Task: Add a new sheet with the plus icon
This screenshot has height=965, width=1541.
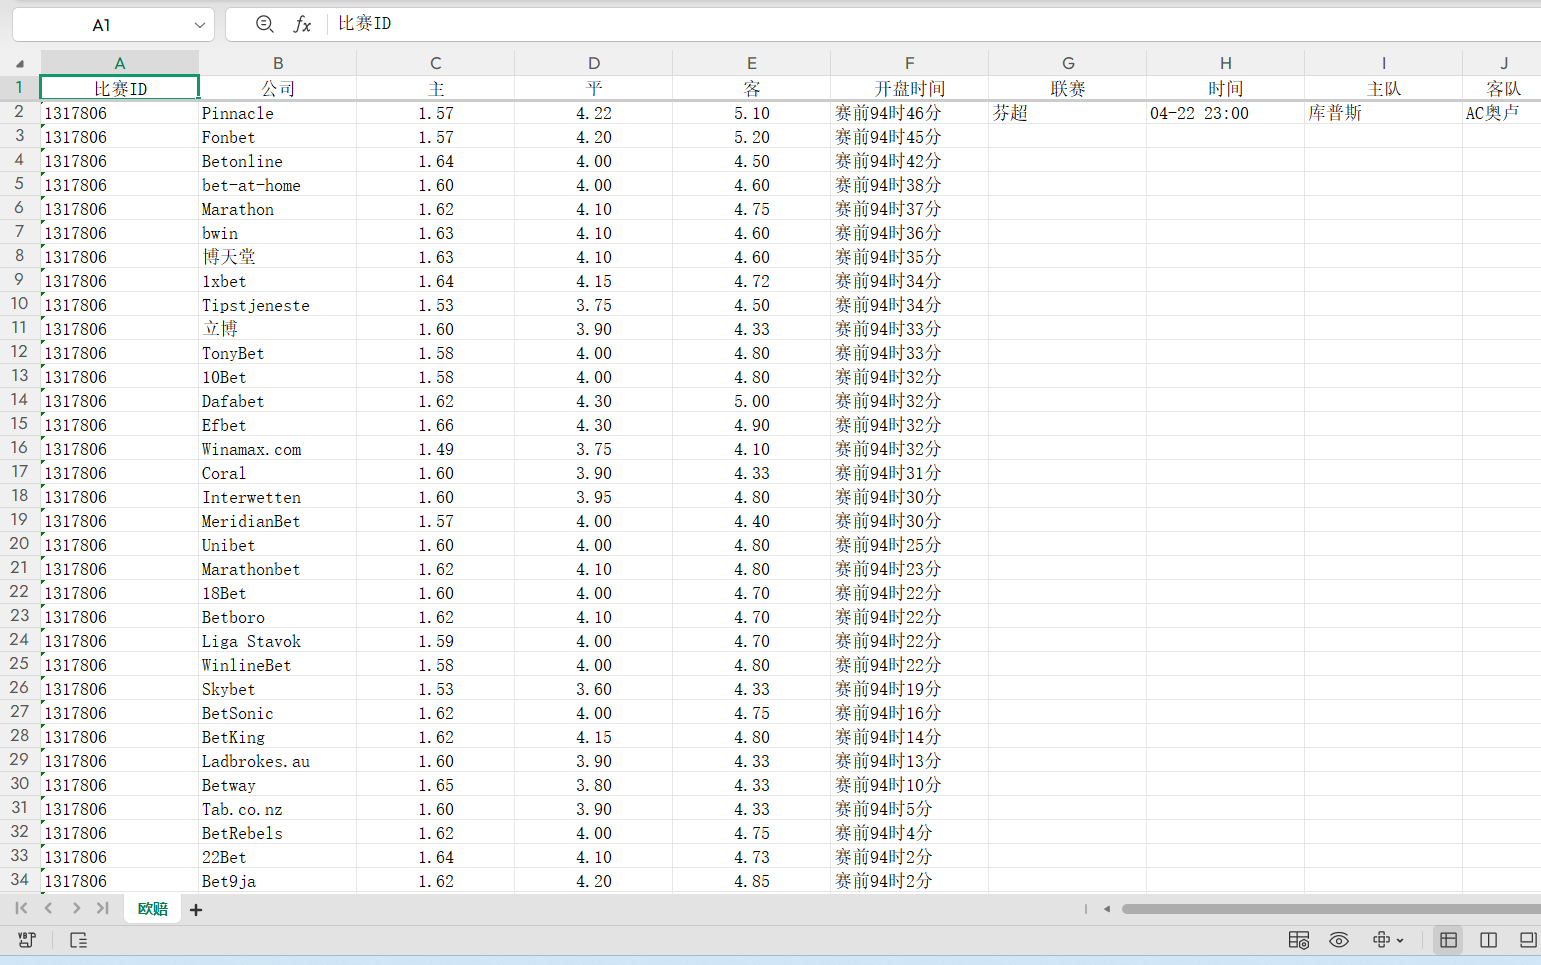Action: (196, 910)
